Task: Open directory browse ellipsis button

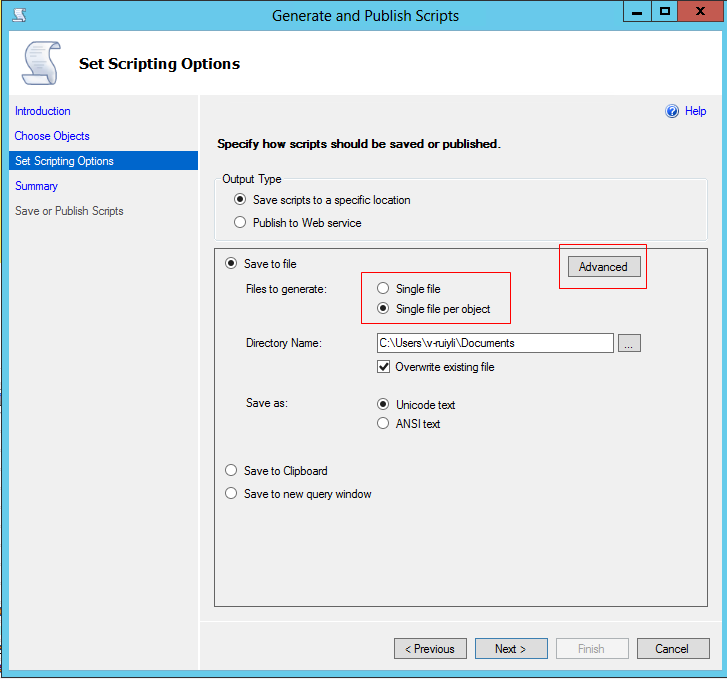Action: coord(628,343)
